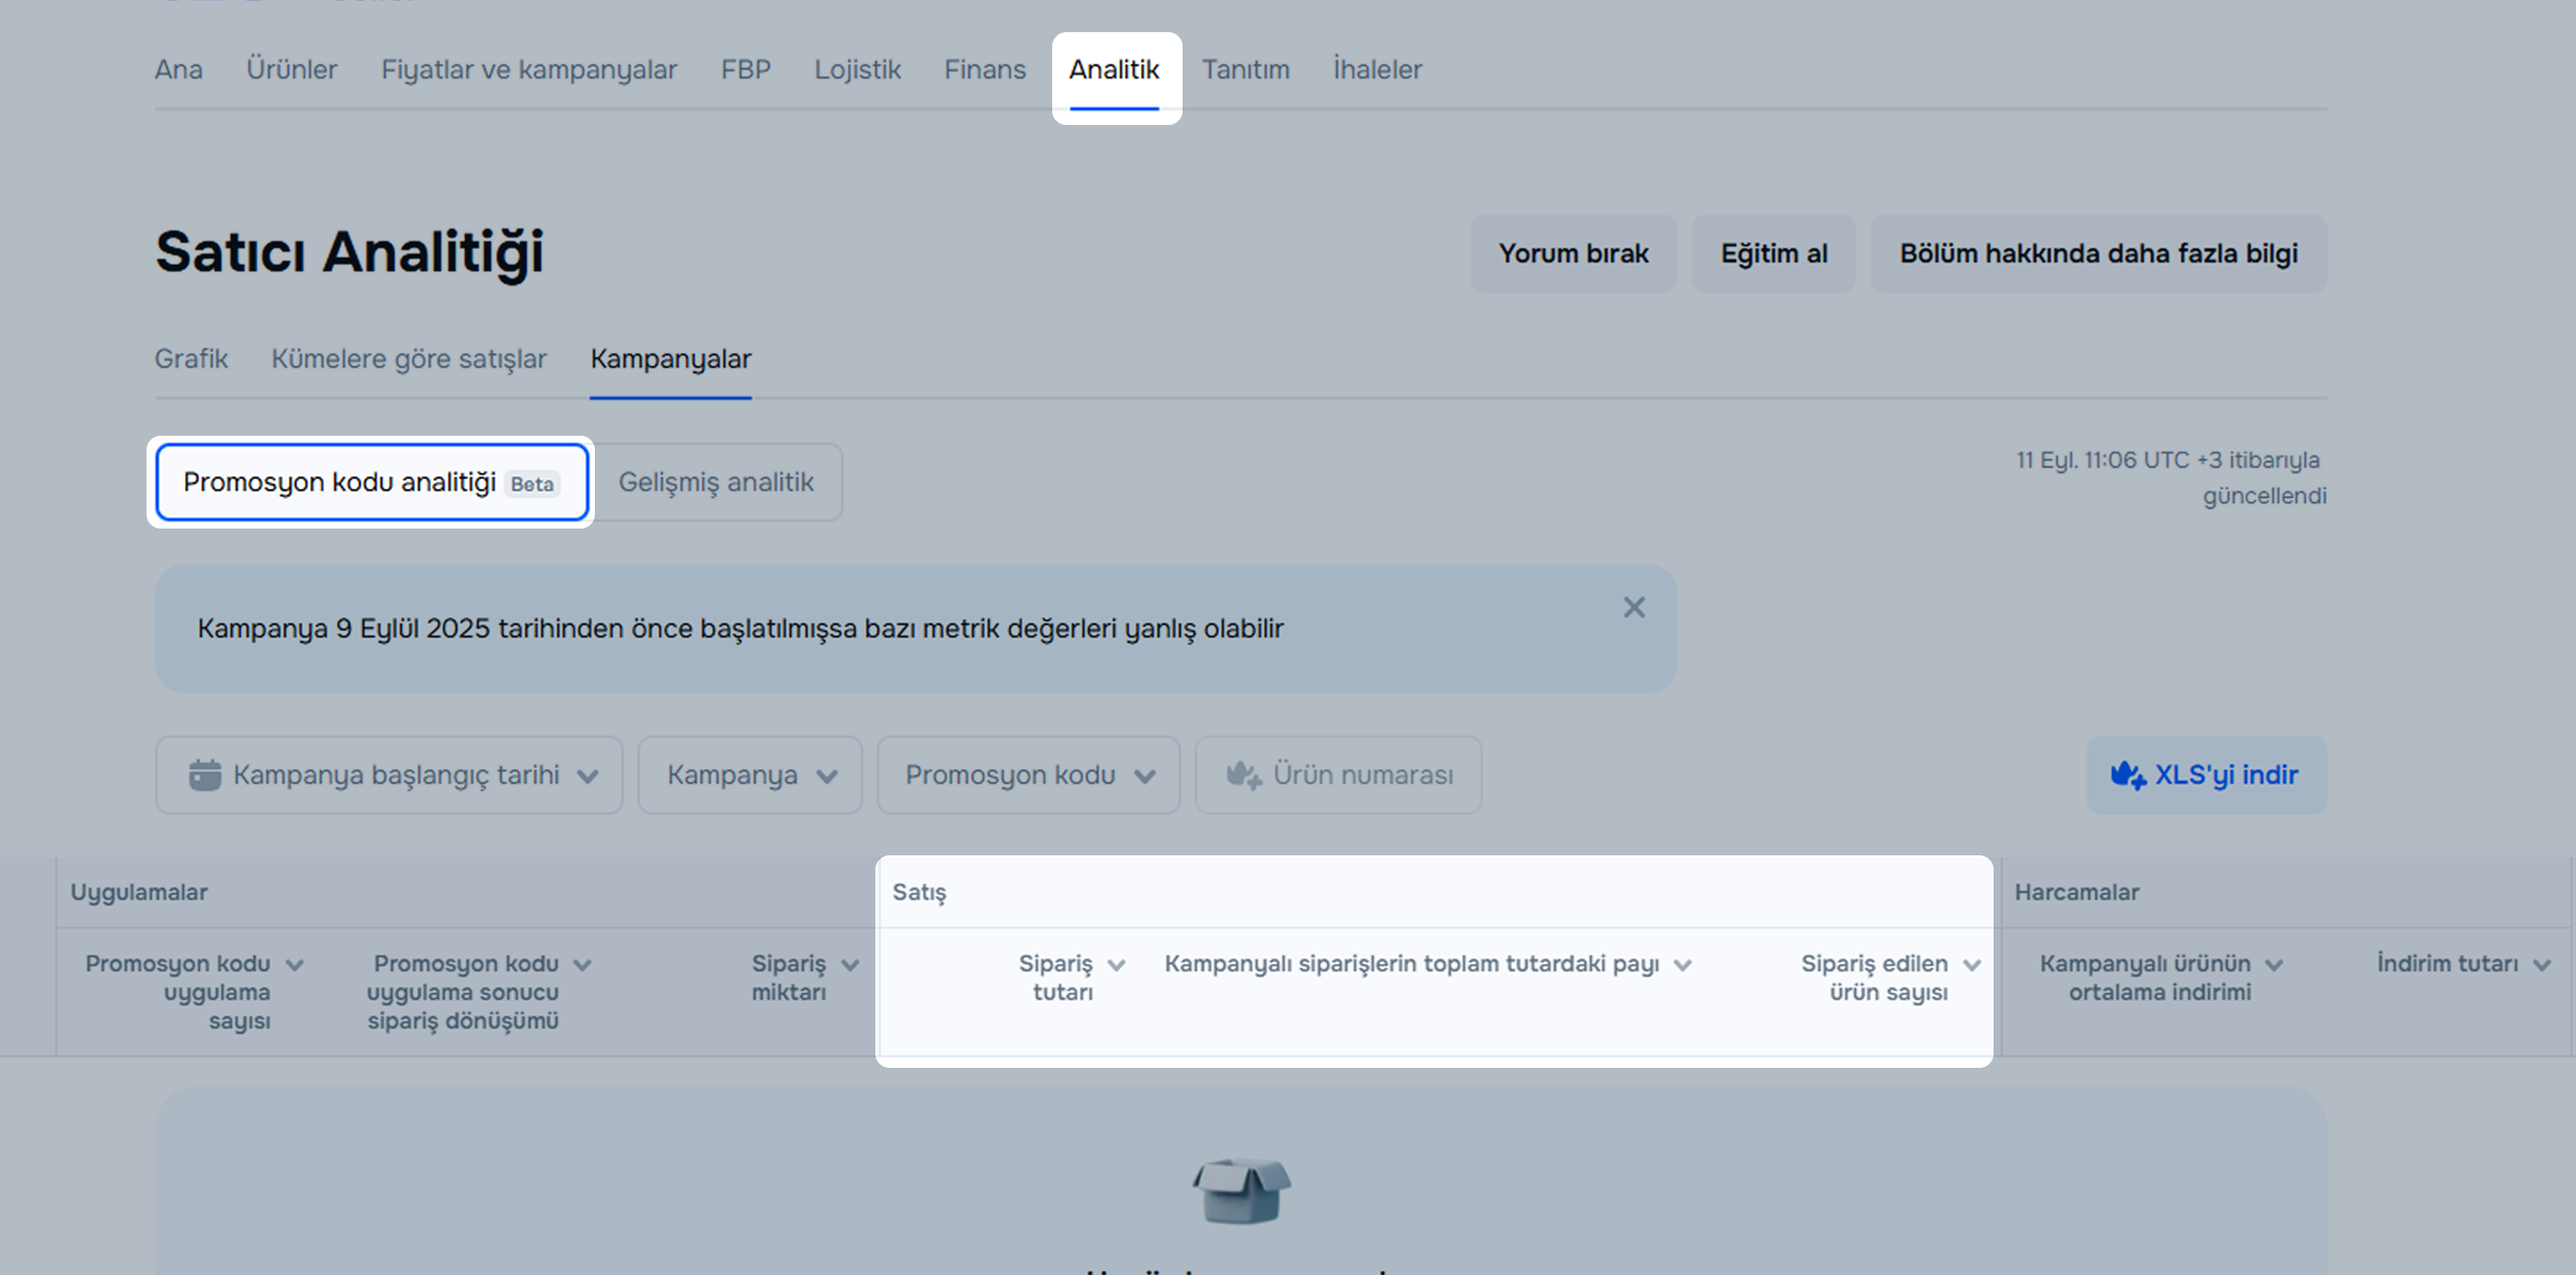Dismiss the campaign date warning banner
2576x1275 pixels.
click(x=1633, y=607)
